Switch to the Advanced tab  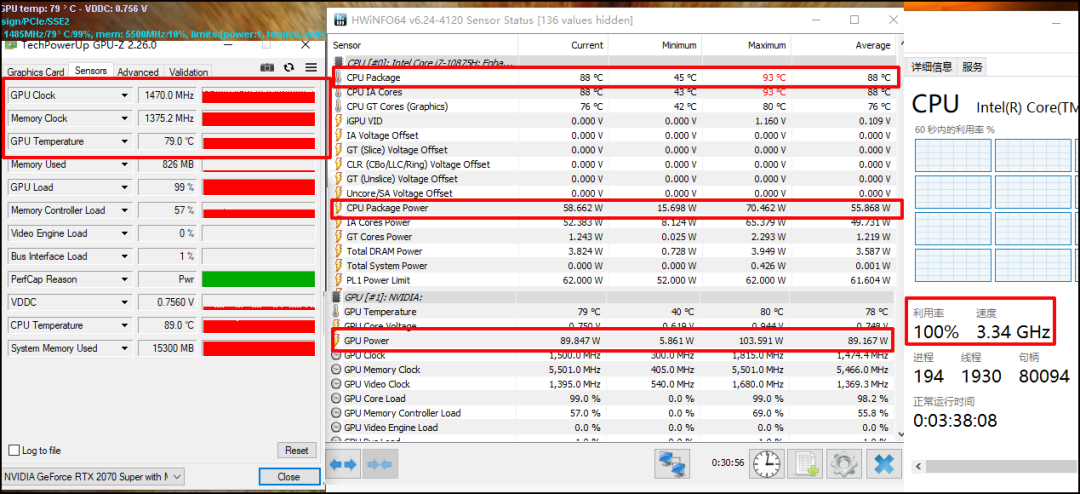(x=138, y=72)
